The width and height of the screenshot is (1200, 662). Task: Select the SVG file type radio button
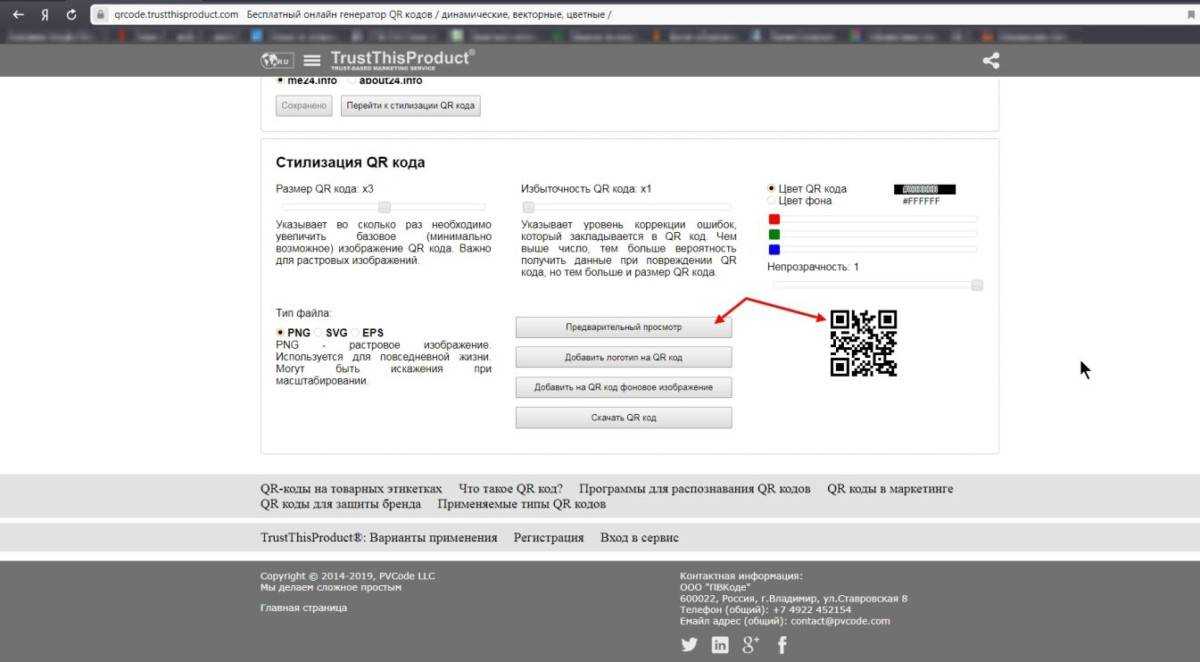pos(319,332)
